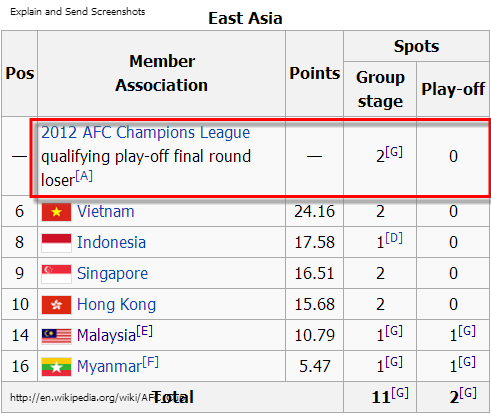
Task: Click the Singapore flag icon
Action: tap(56, 274)
